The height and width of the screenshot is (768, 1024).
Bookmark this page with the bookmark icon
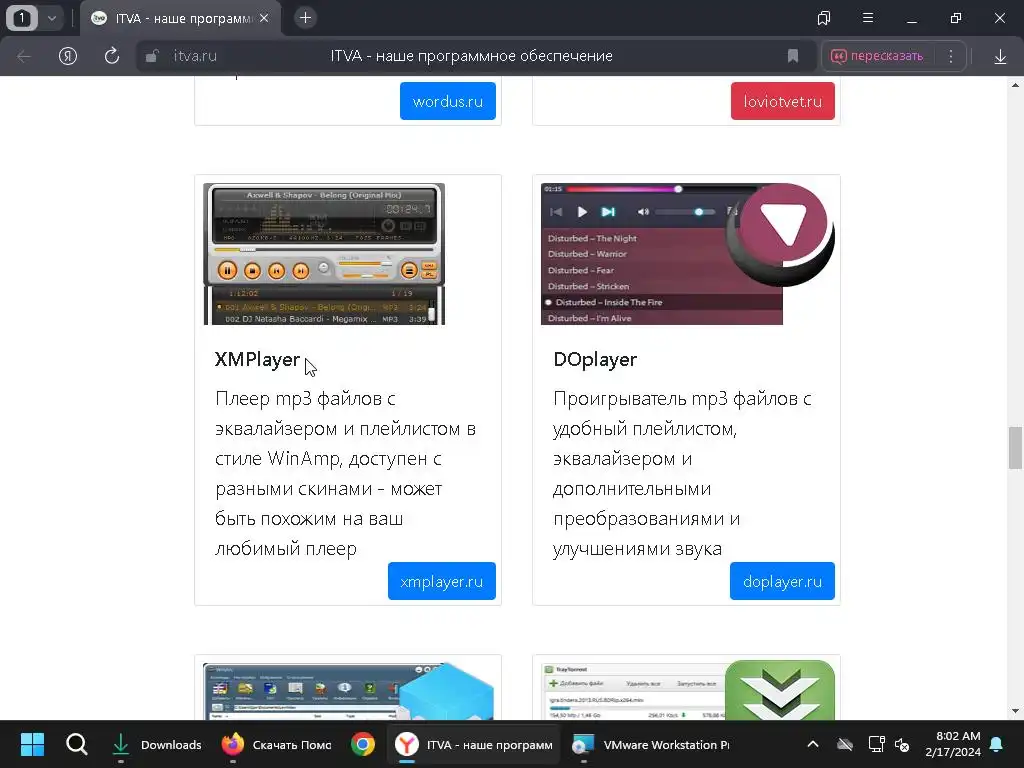point(793,56)
